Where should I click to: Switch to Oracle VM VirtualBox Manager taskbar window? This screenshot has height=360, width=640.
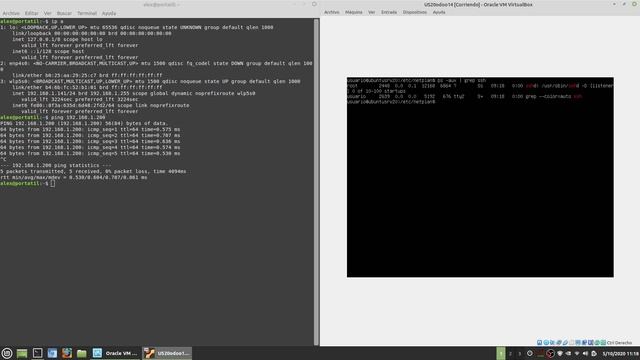tap(116, 353)
